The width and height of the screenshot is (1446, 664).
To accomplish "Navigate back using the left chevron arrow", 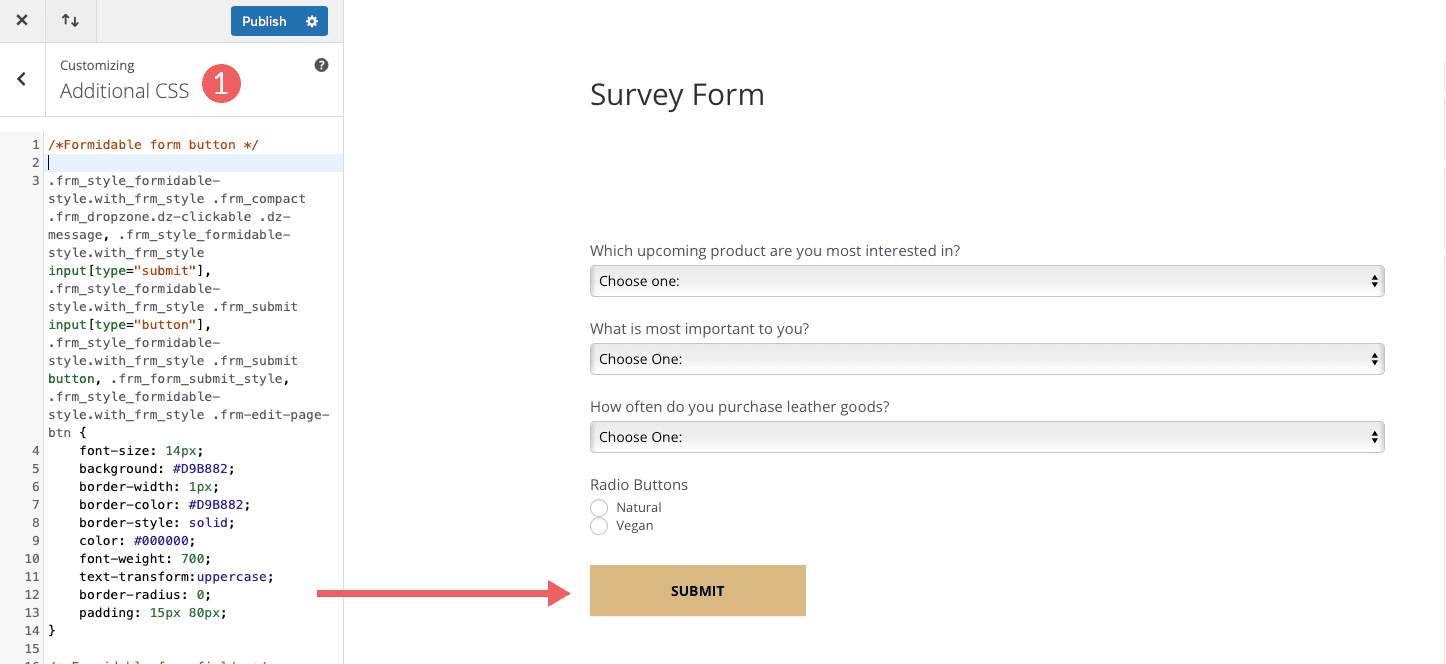I will (21, 79).
